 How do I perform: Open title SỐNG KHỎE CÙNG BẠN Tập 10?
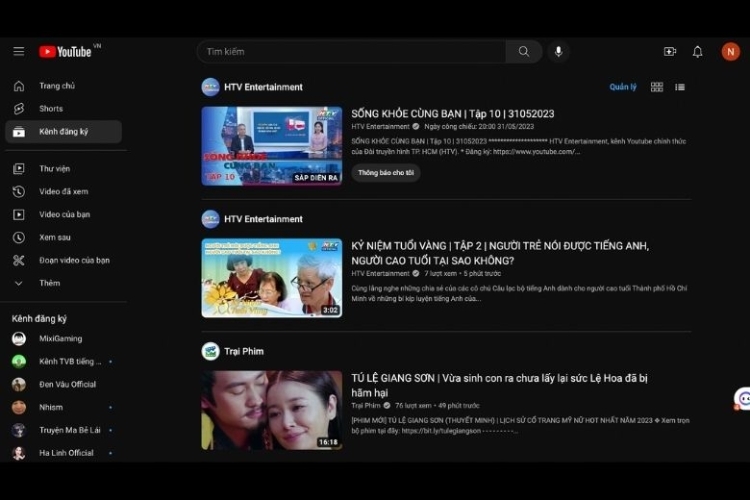pyautogui.click(x=452, y=114)
